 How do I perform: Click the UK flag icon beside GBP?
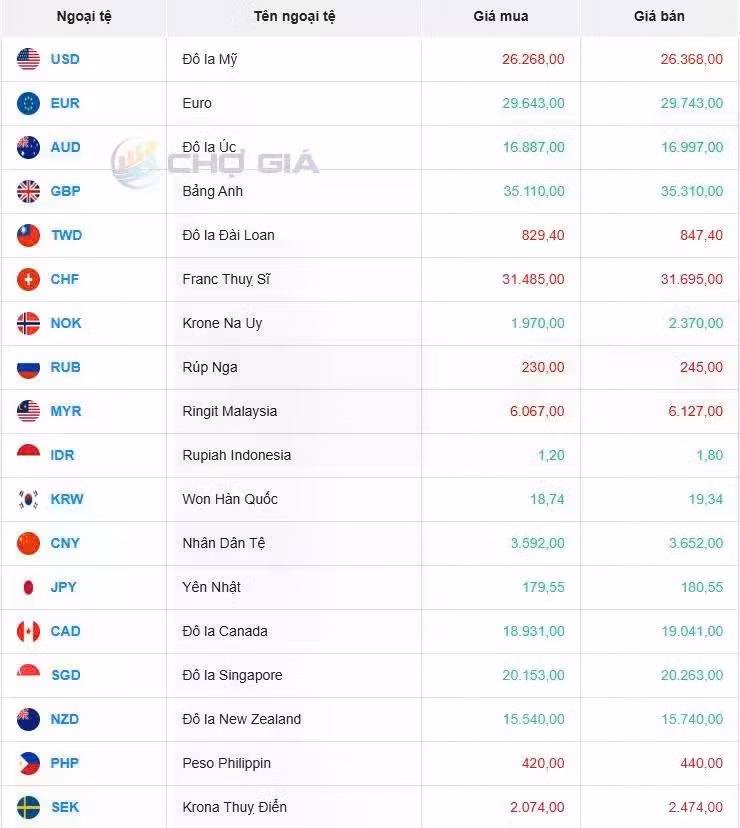(x=29, y=191)
